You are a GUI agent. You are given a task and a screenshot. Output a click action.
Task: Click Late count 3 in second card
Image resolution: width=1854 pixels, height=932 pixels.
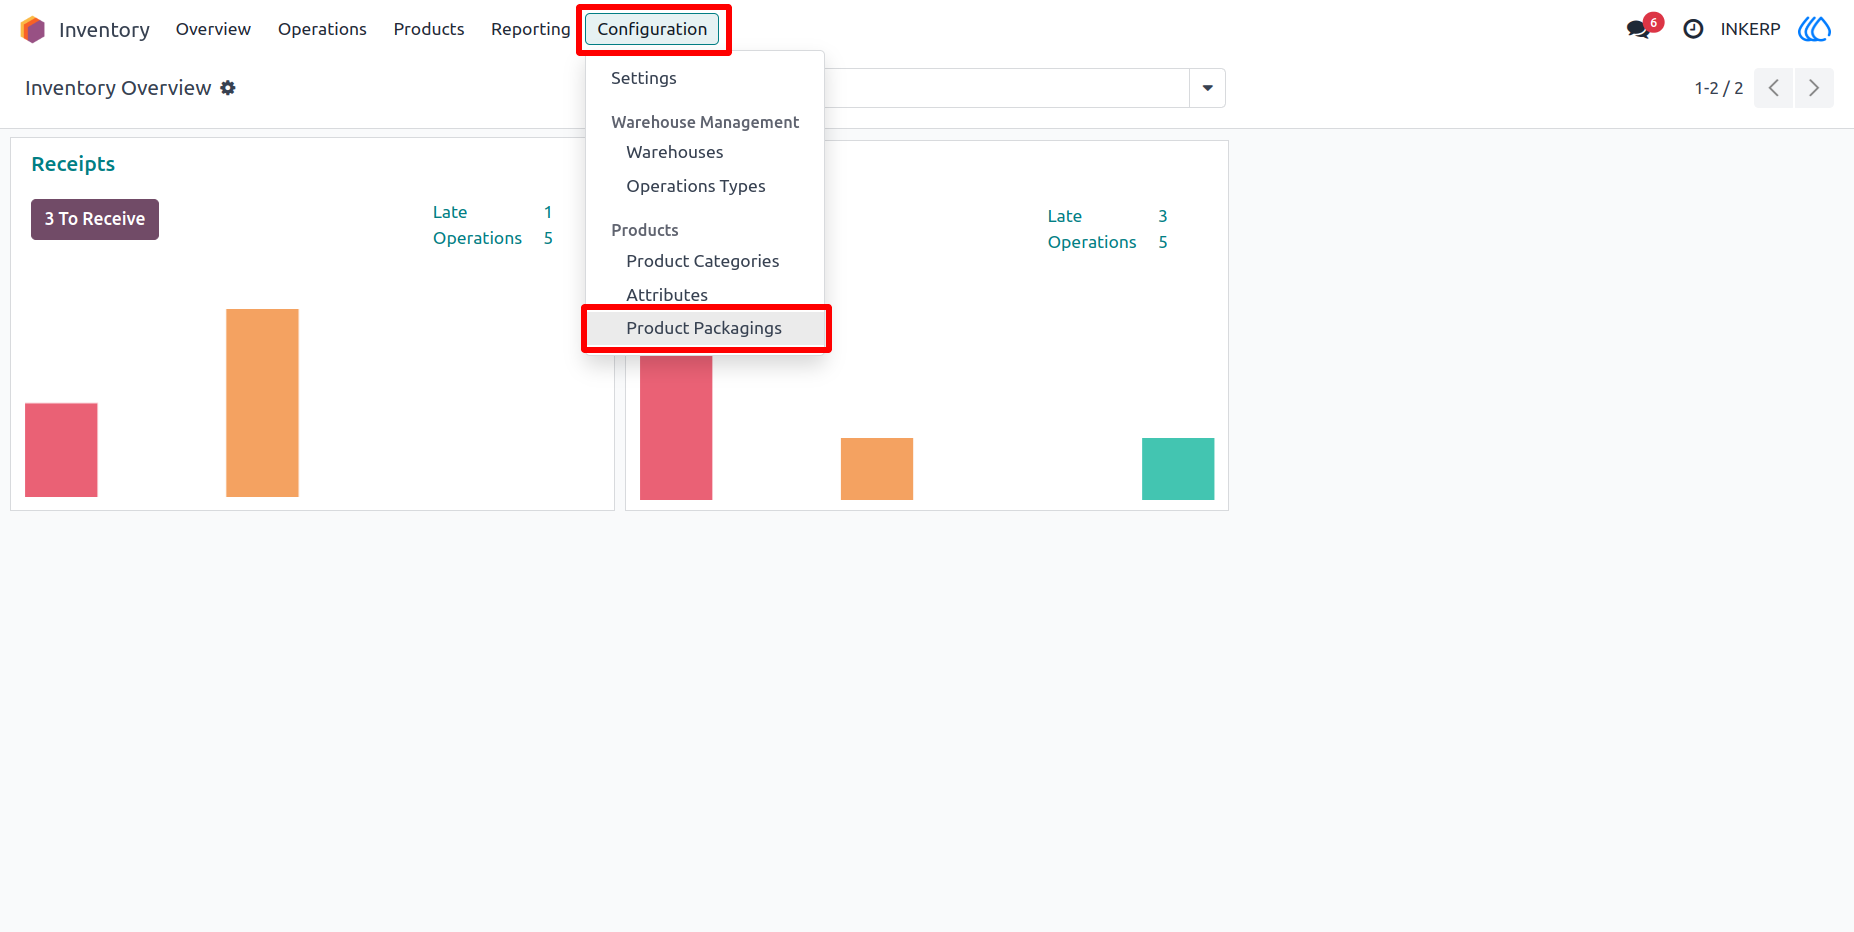[x=1163, y=216]
